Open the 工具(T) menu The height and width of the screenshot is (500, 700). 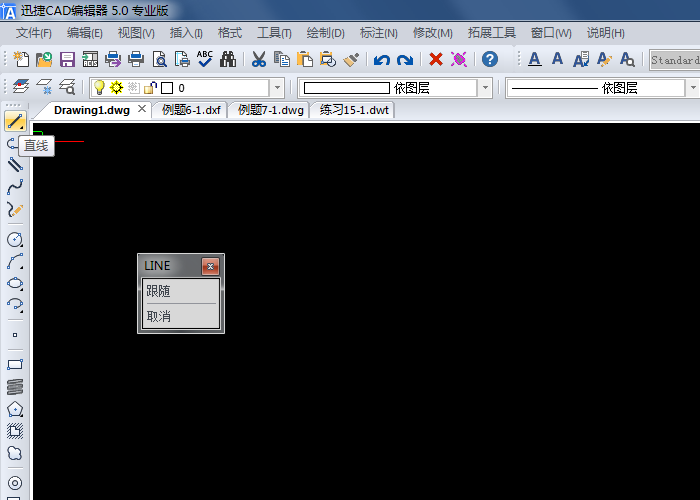click(275, 33)
